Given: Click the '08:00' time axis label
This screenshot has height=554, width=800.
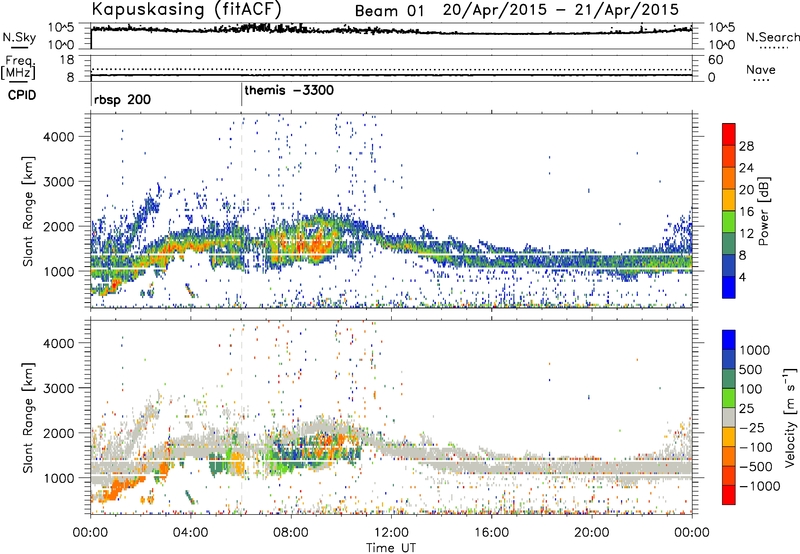Looking at the screenshot, I should (x=290, y=533).
